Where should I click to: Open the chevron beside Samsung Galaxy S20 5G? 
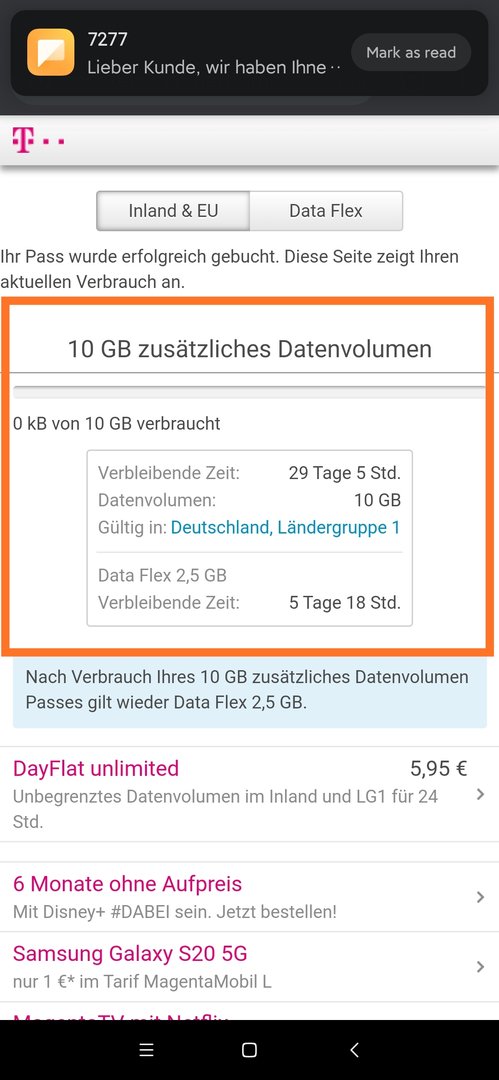(480, 967)
